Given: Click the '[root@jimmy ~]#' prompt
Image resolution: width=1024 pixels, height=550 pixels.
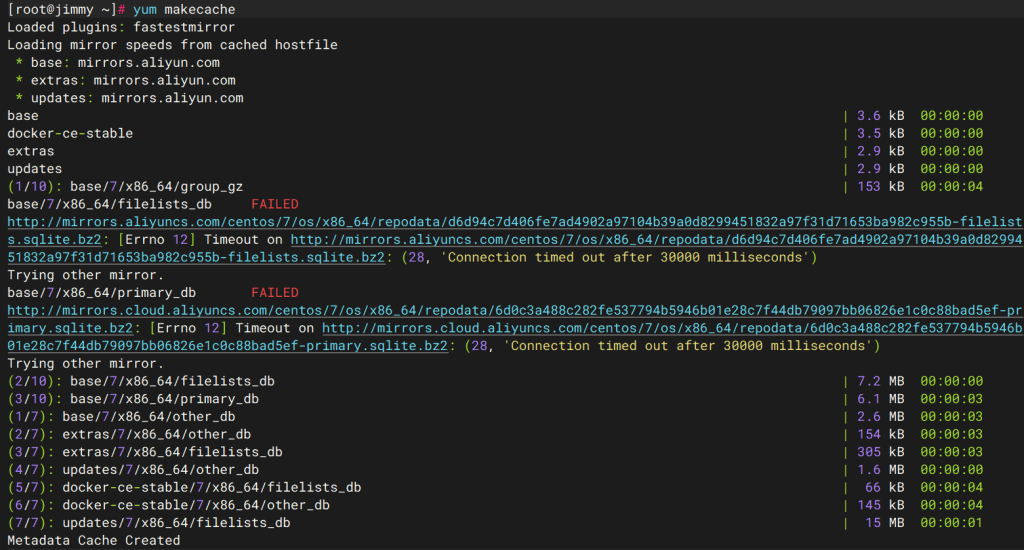Looking at the screenshot, I should [66, 10].
